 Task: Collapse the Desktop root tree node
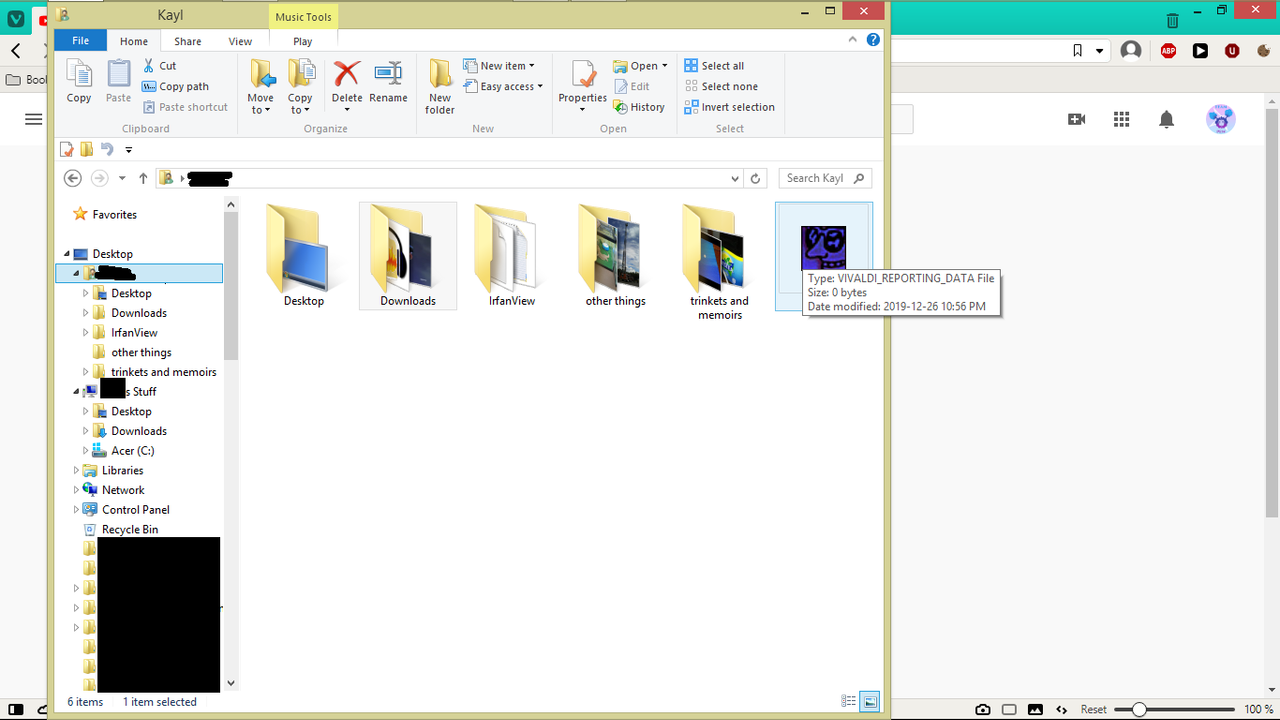coord(67,254)
